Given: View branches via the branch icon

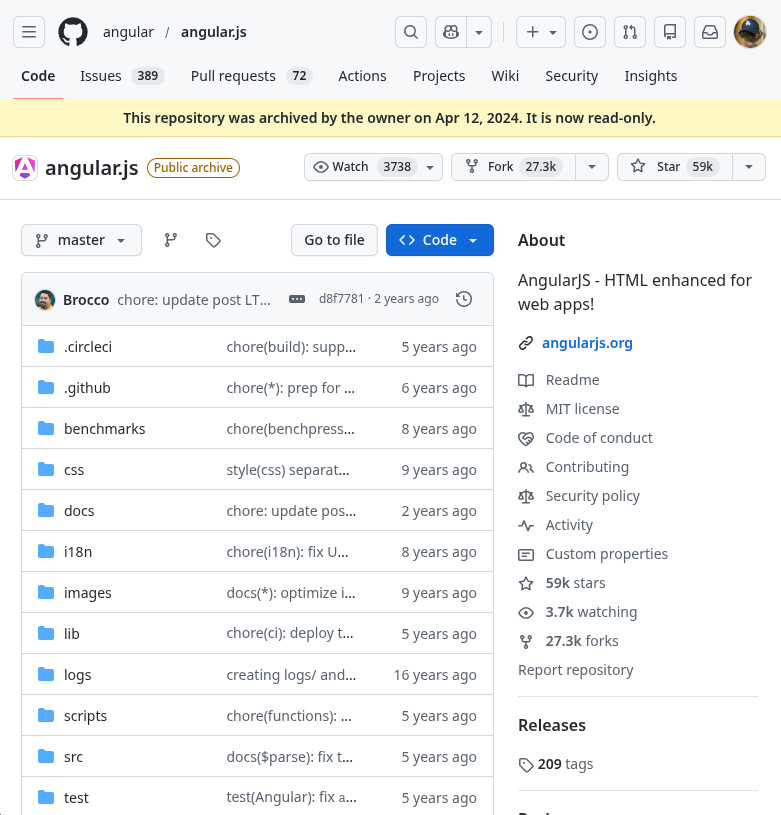Looking at the screenshot, I should click(x=171, y=240).
